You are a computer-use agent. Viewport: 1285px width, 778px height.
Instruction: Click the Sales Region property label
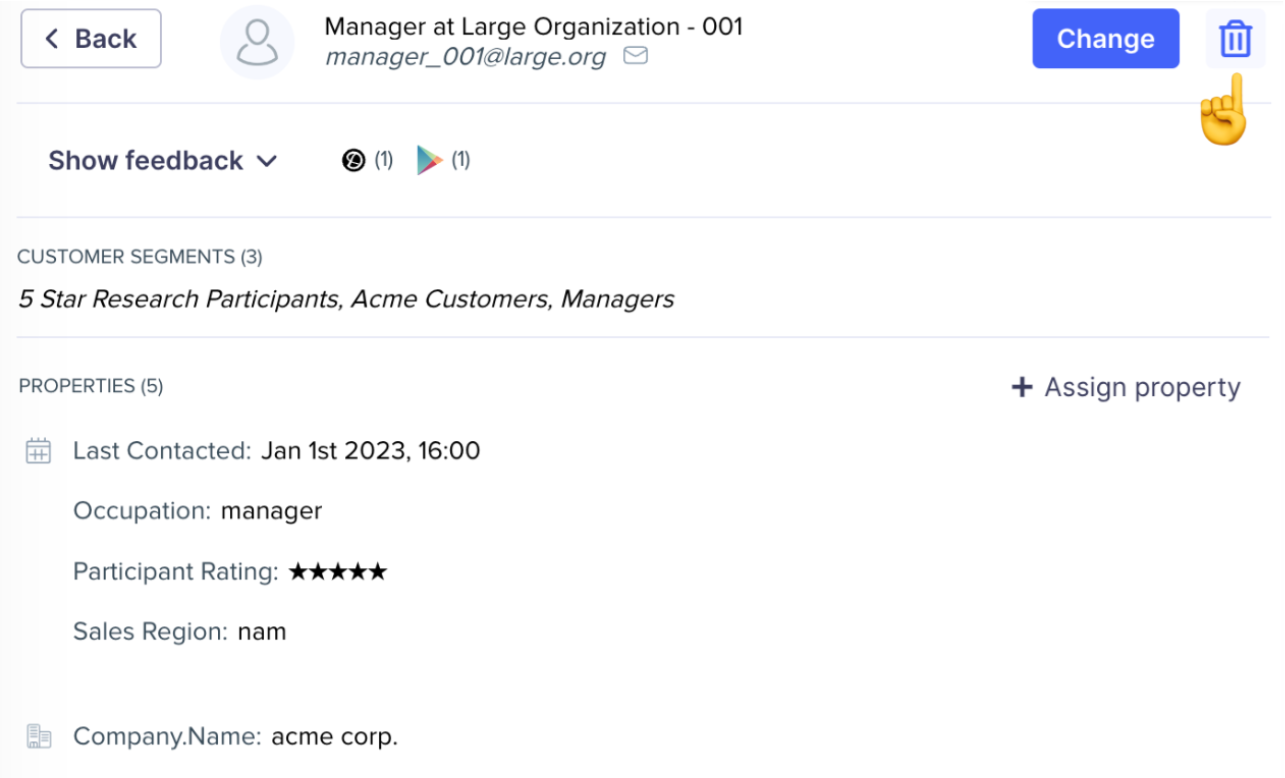click(x=151, y=632)
